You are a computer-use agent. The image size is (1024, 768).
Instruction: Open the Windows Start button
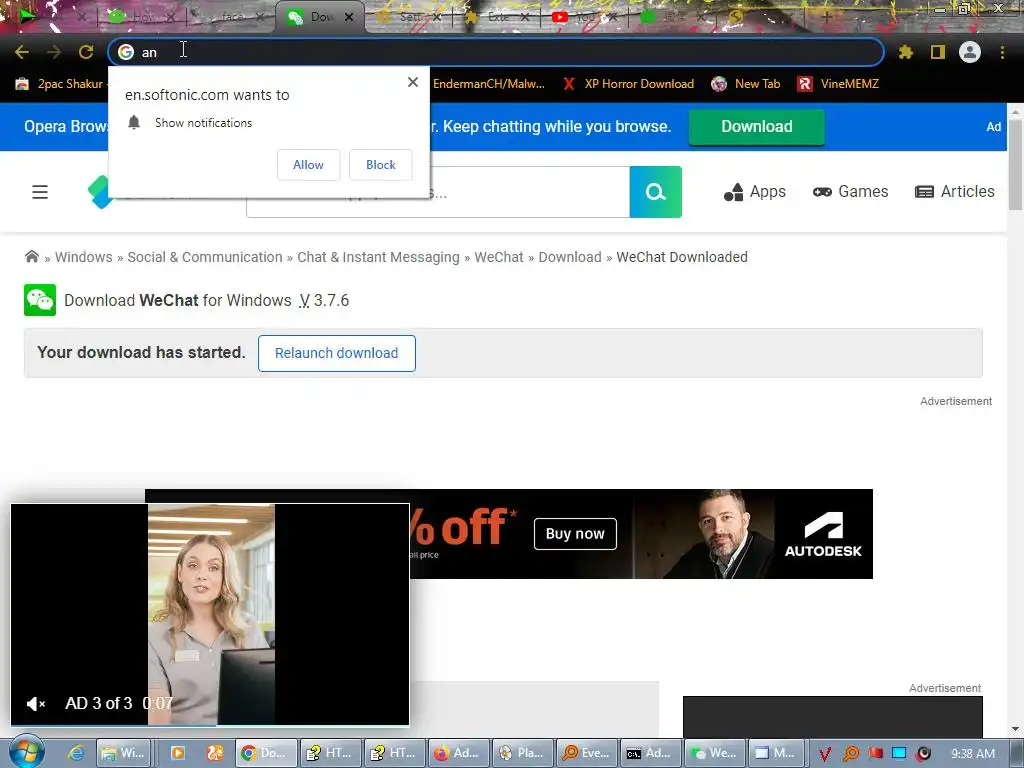coord(27,752)
